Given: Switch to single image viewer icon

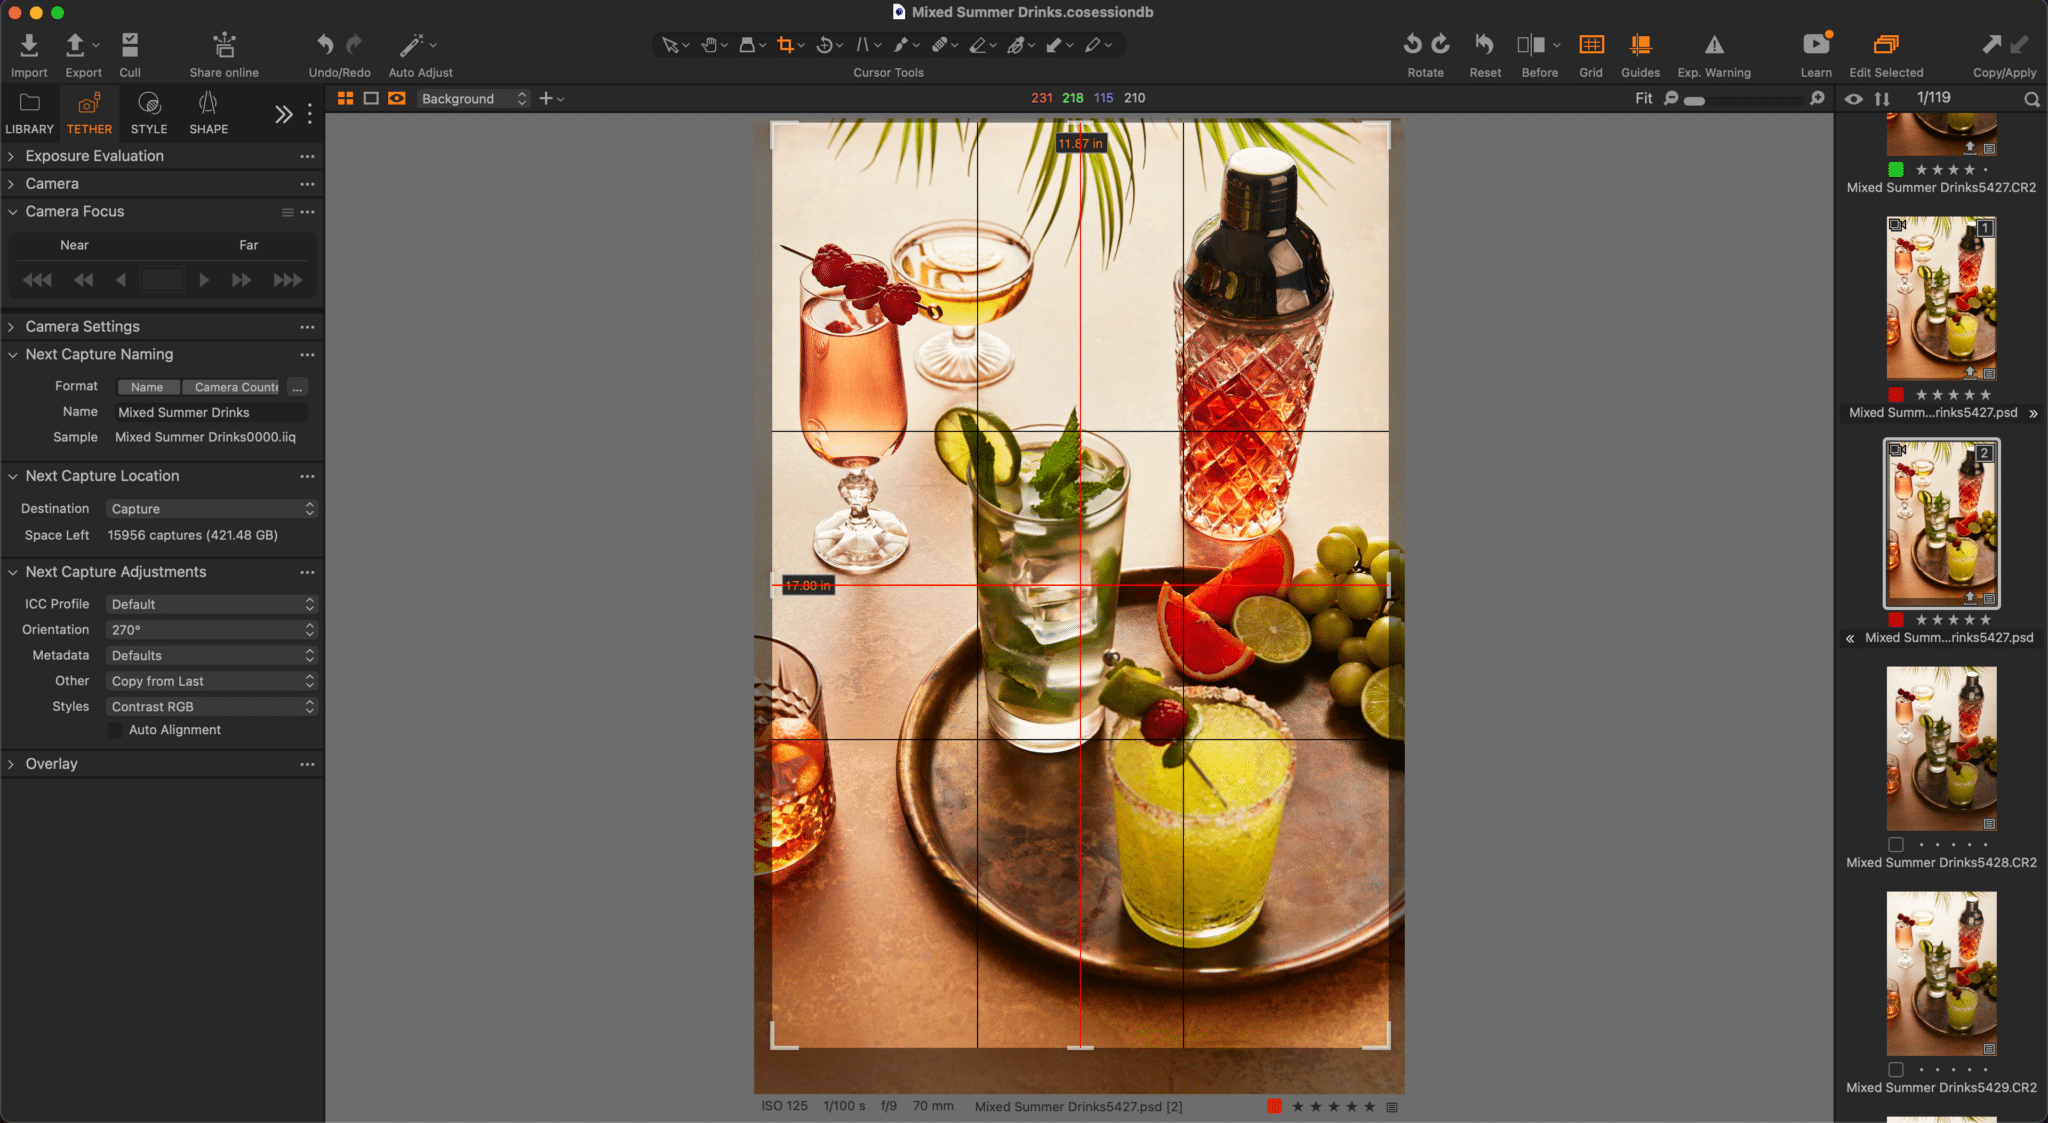Looking at the screenshot, I should 371,98.
